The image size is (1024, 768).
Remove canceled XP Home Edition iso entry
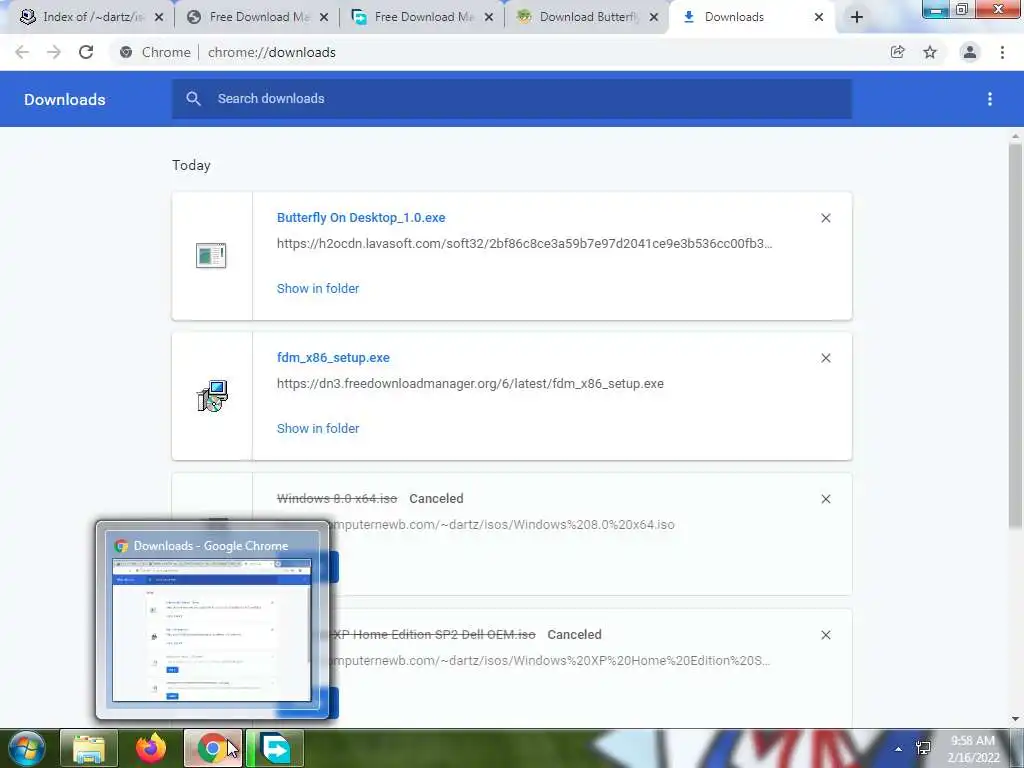point(826,635)
